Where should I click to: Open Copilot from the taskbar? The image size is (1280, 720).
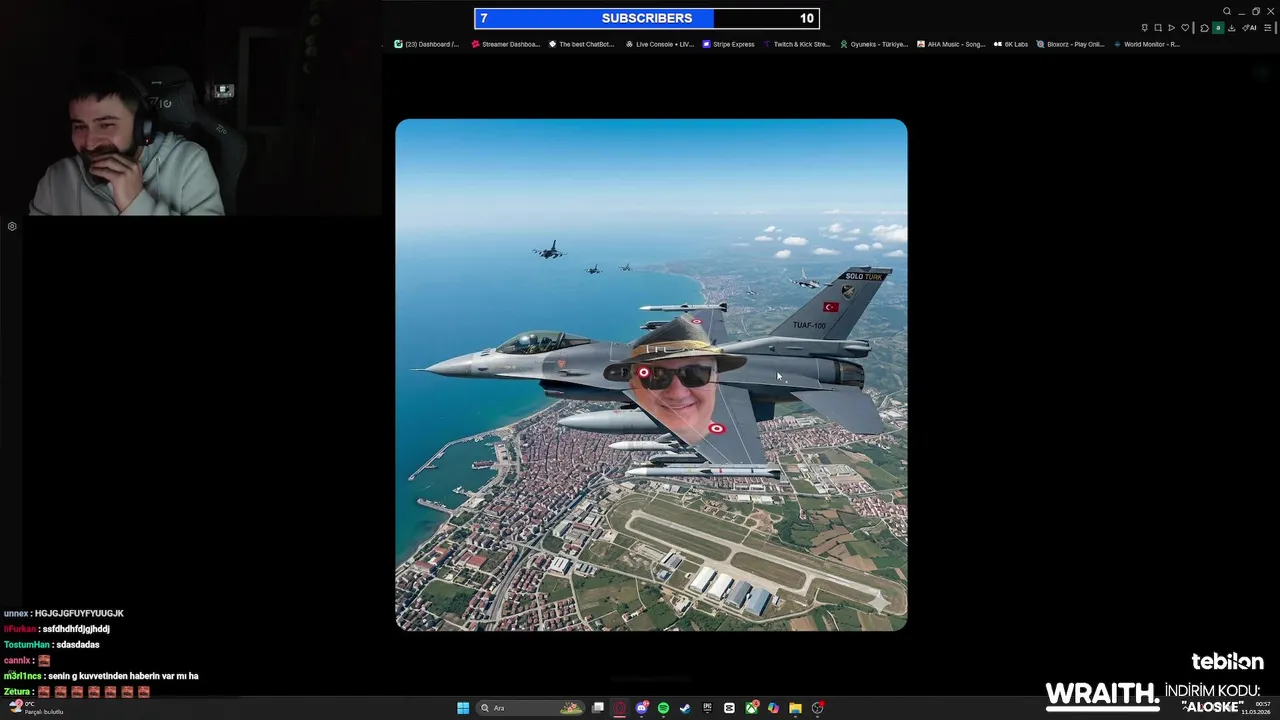pyautogui.click(x=773, y=708)
